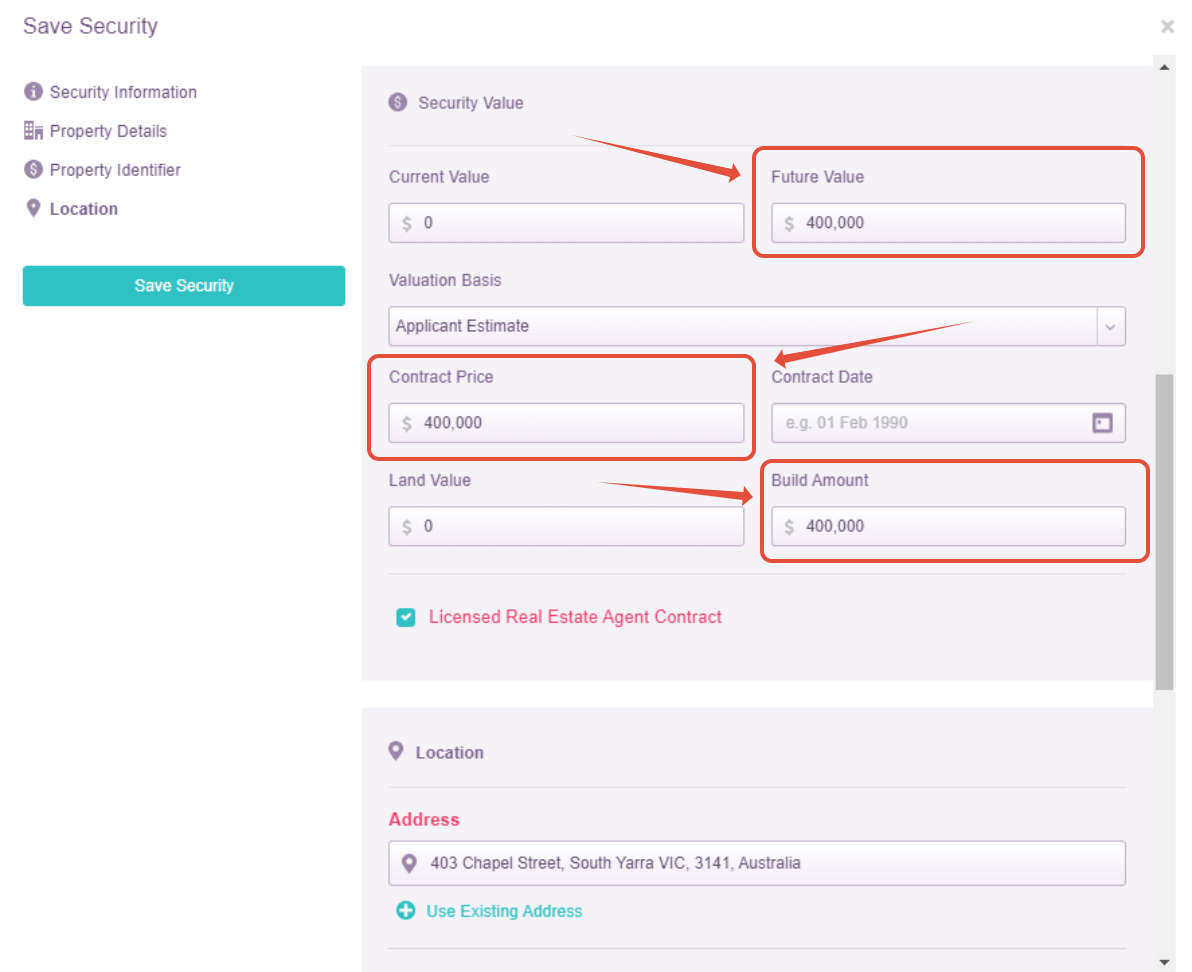
Task: Click the plus icon beside Use Existing Address
Action: coord(405,911)
